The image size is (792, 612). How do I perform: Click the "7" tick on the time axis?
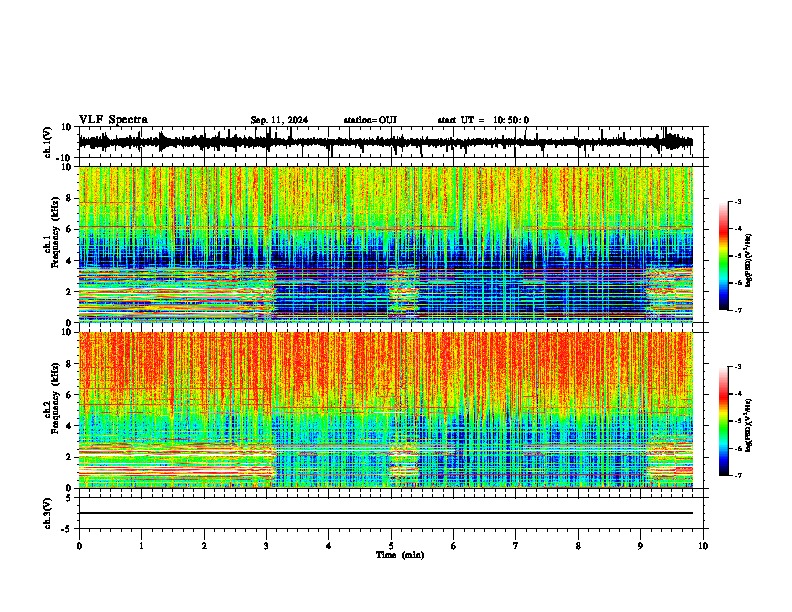click(x=516, y=546)
